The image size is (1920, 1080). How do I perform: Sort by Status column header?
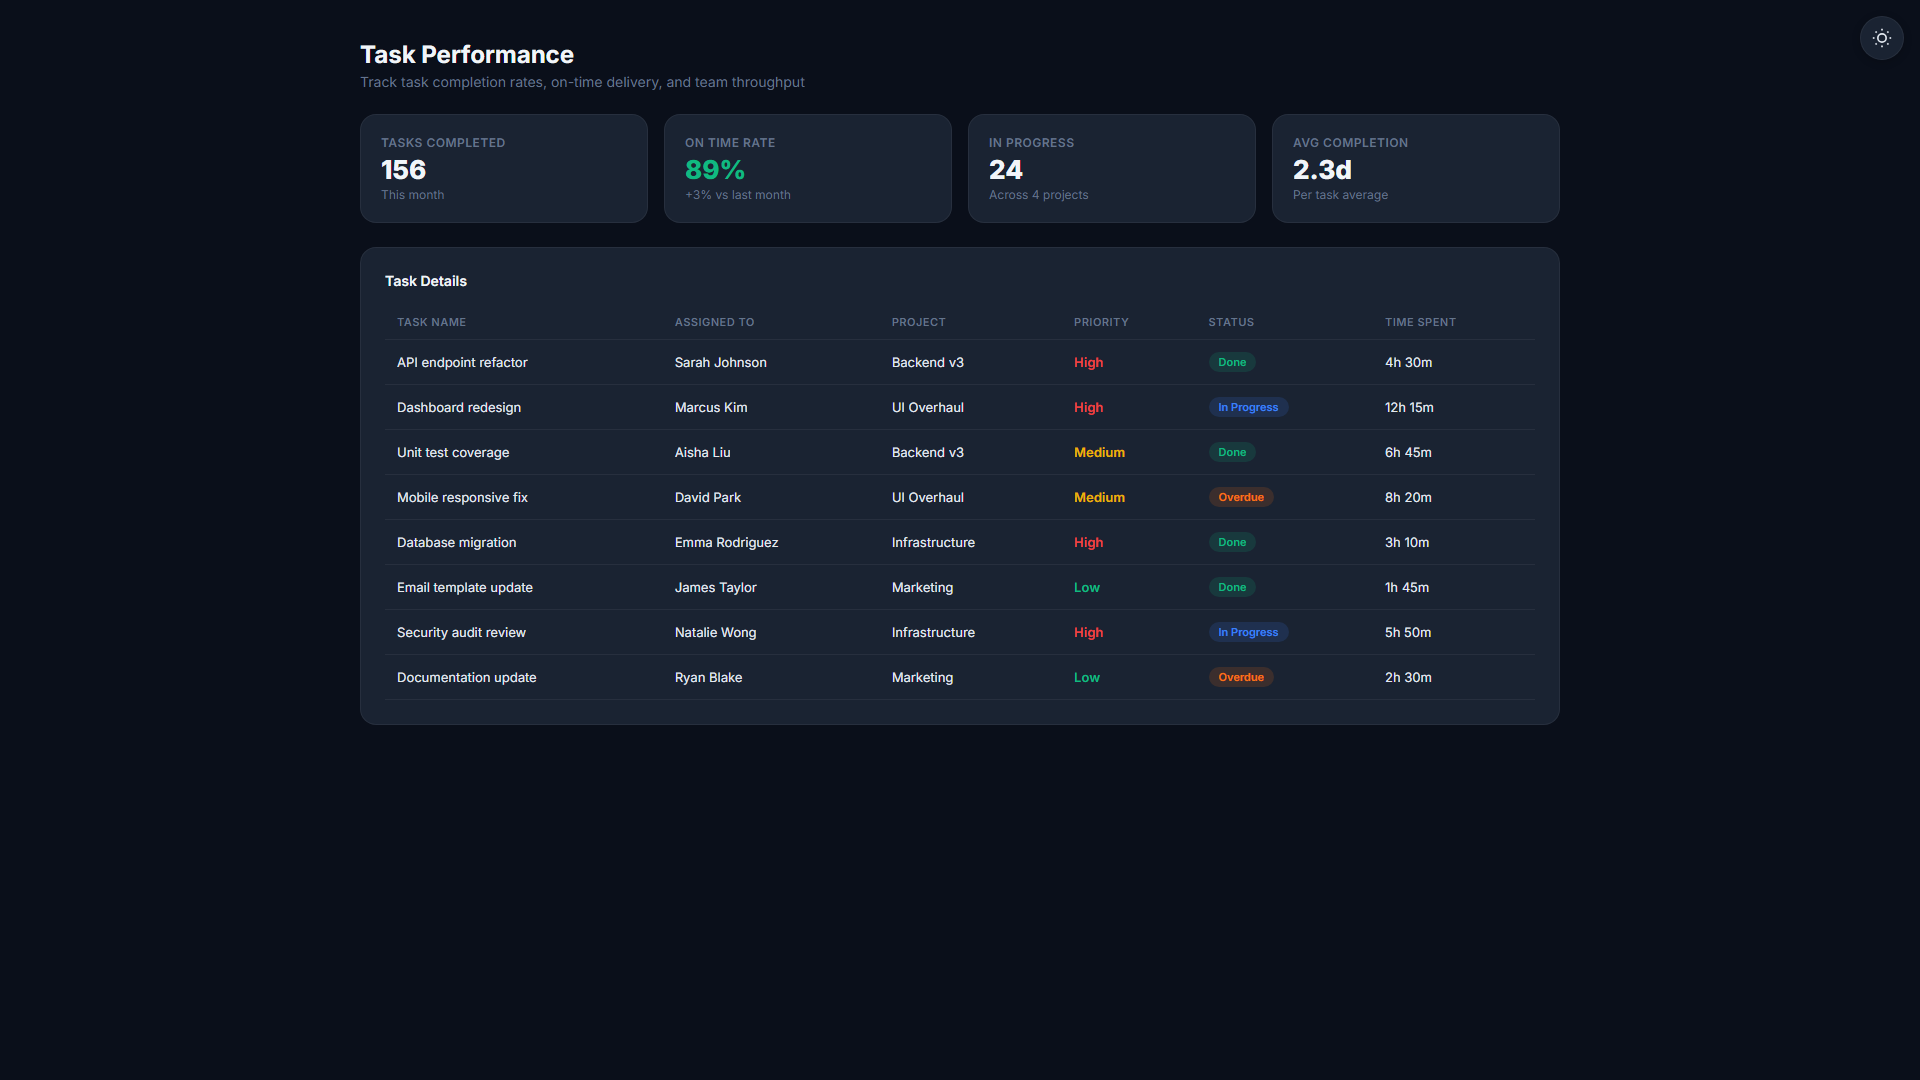1230,322
